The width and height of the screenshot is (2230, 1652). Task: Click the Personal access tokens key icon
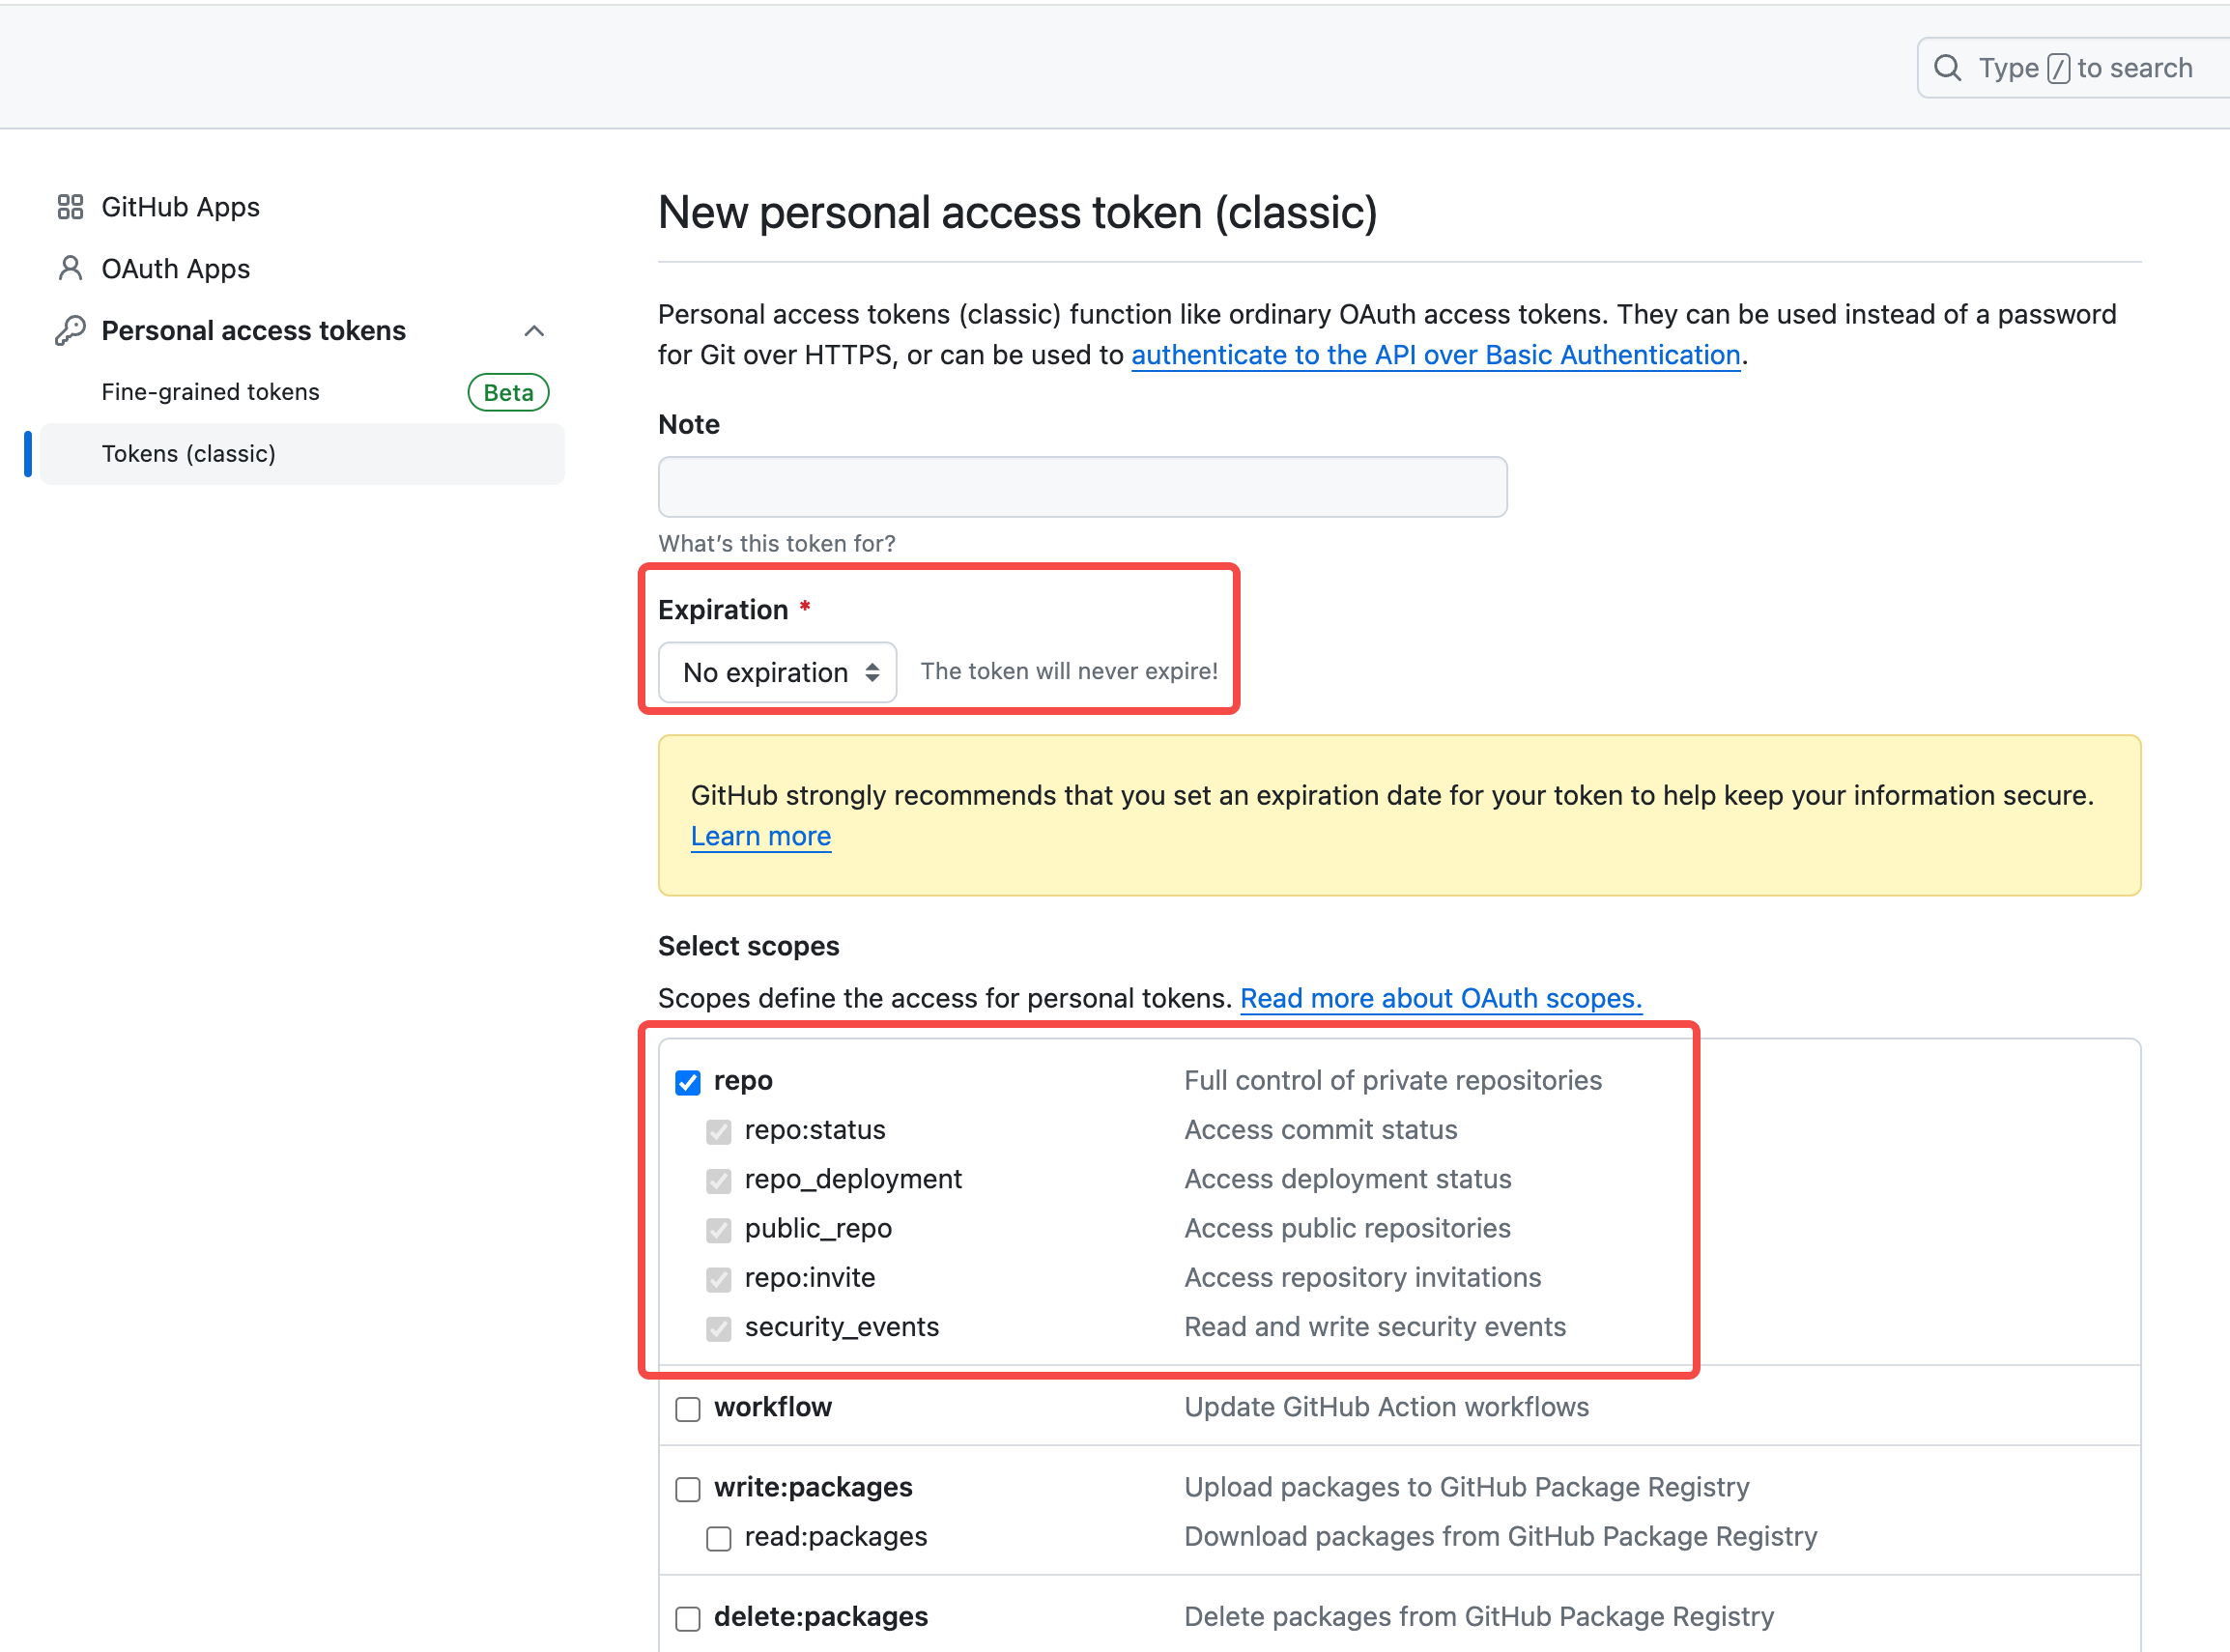point(70,330)
